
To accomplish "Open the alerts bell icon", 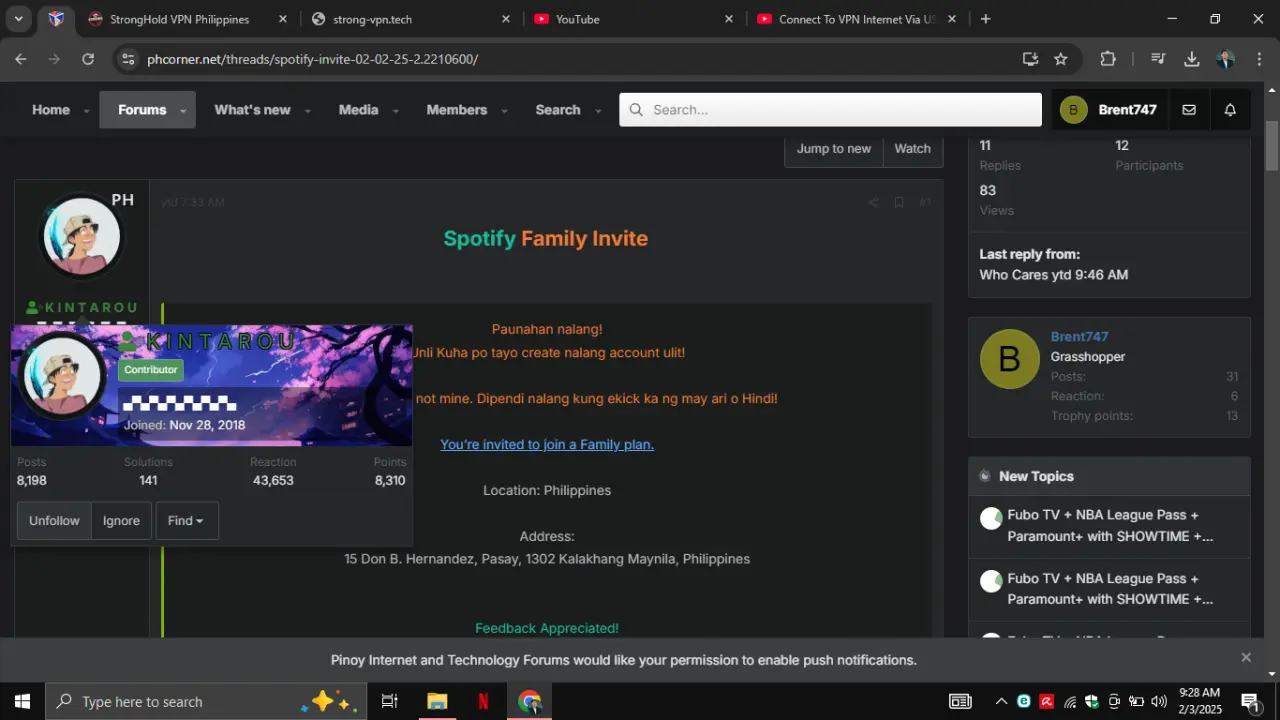I will tap(1231, 110).
